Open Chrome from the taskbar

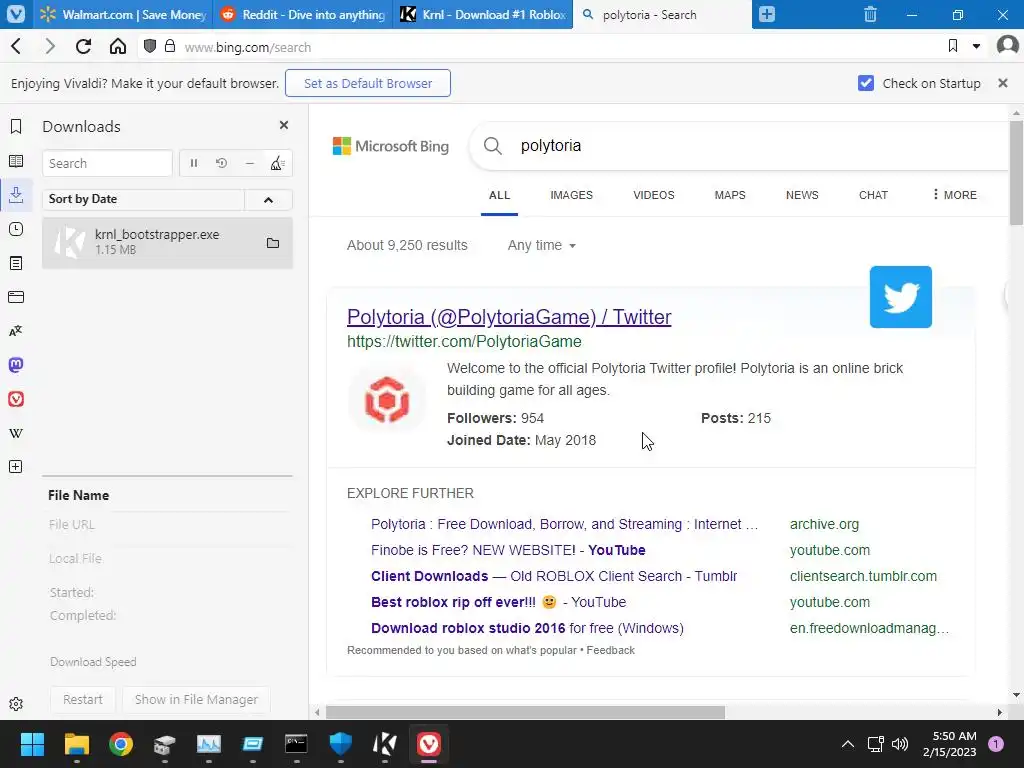[121, 744]
